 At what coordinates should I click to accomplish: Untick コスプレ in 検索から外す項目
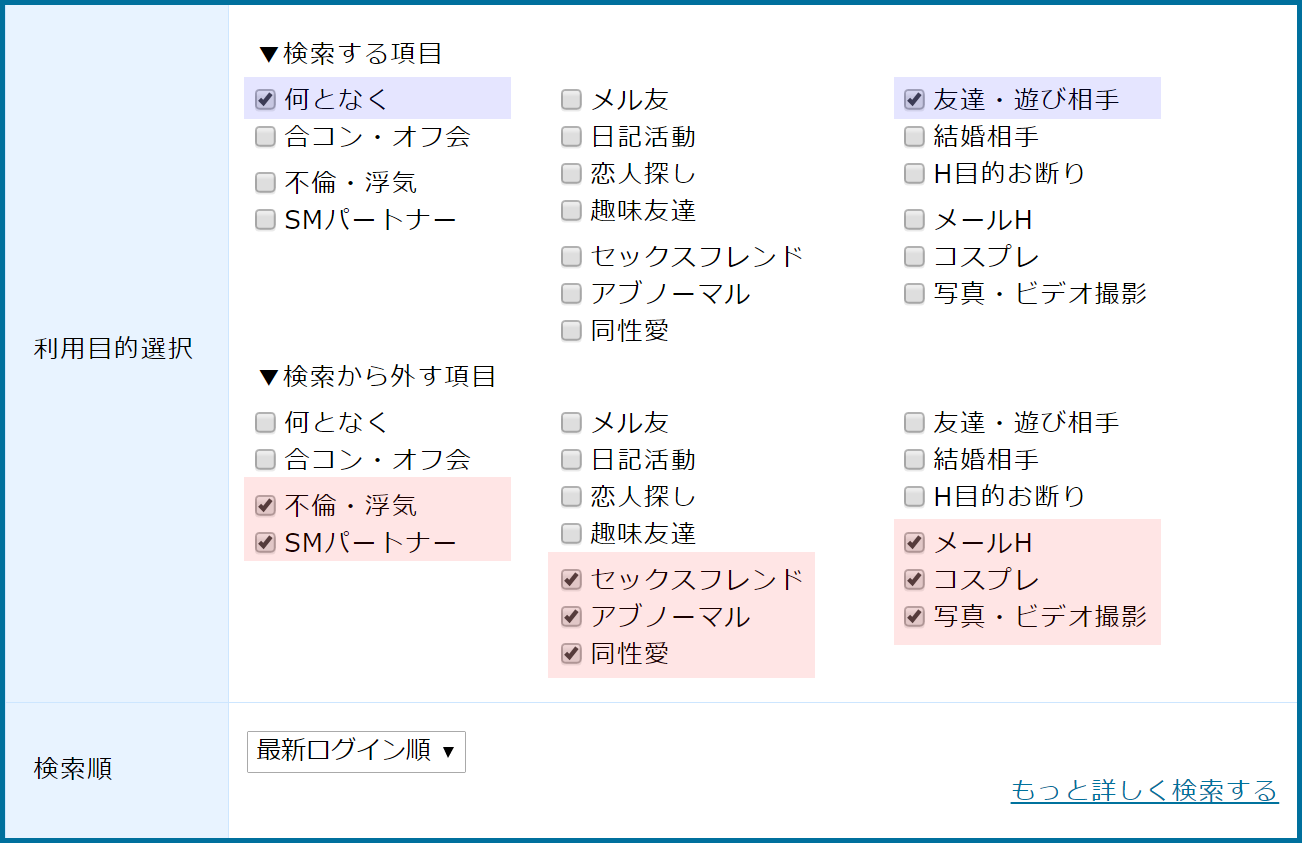coord(914,579)
